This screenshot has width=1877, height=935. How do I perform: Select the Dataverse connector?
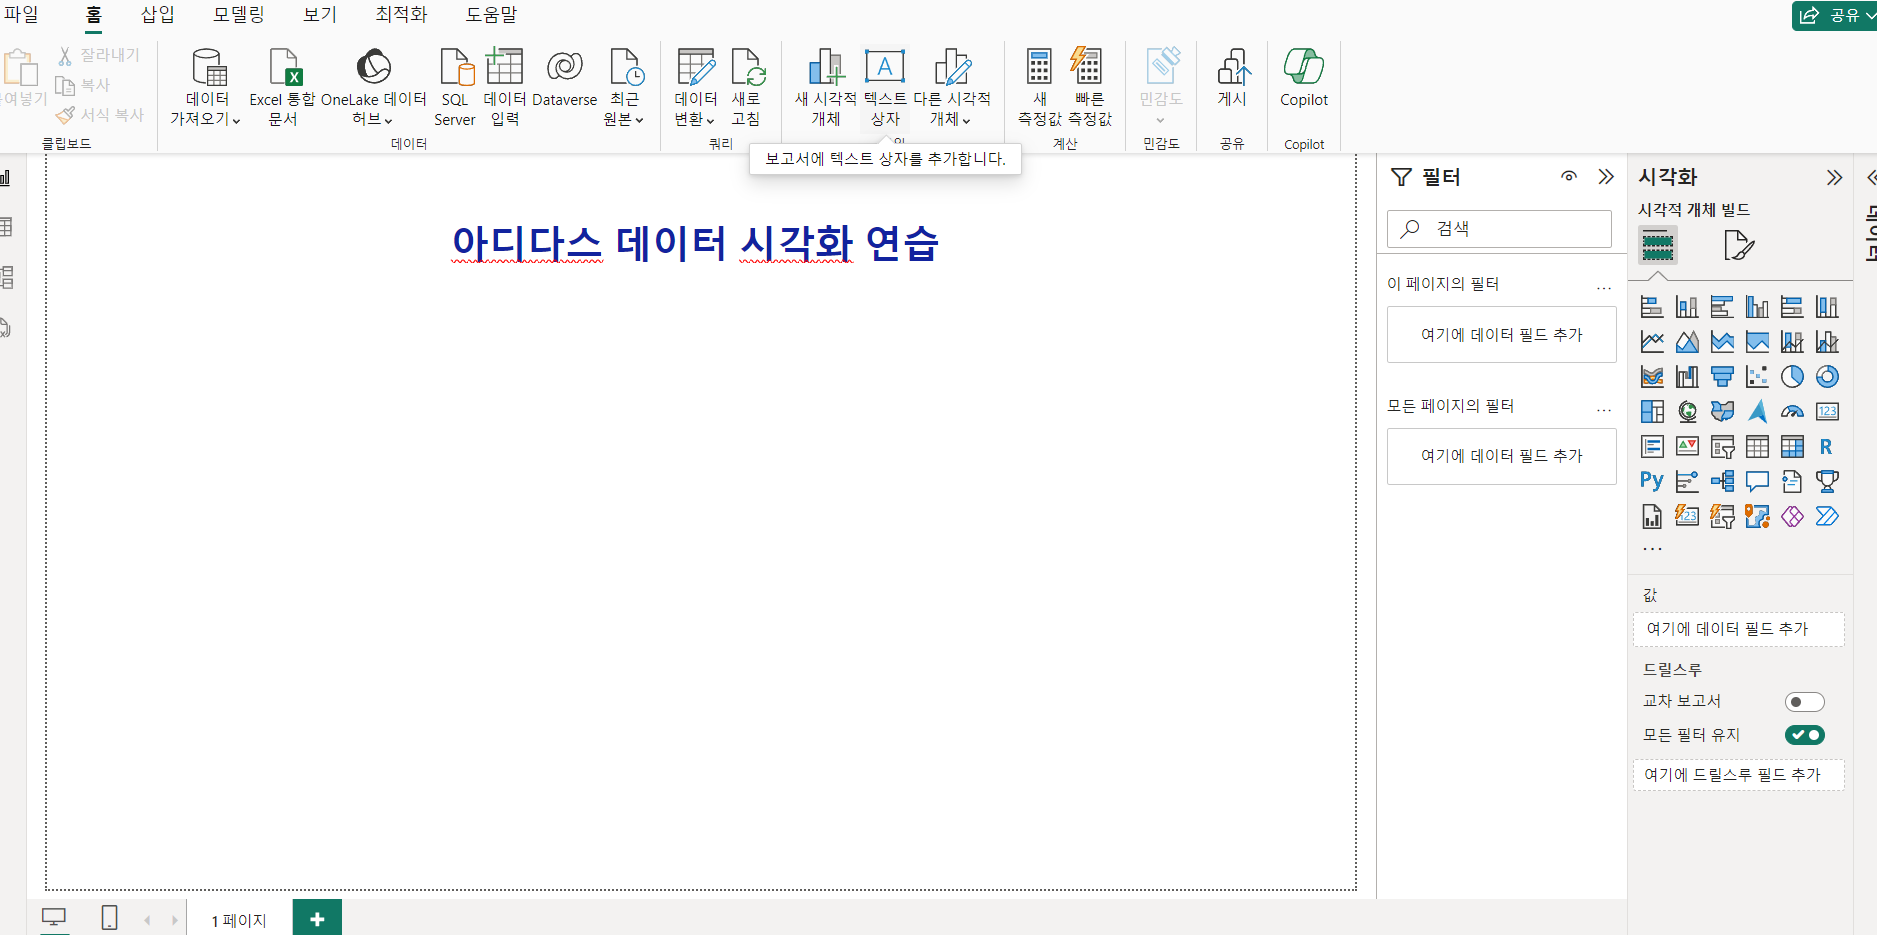coord(565,80)
